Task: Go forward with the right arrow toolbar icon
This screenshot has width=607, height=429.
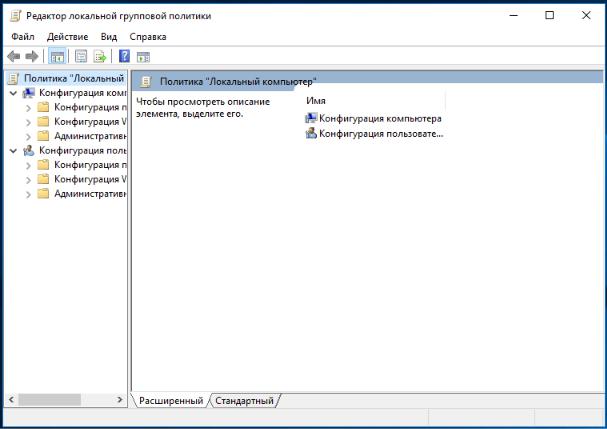Action: [32, 57]
